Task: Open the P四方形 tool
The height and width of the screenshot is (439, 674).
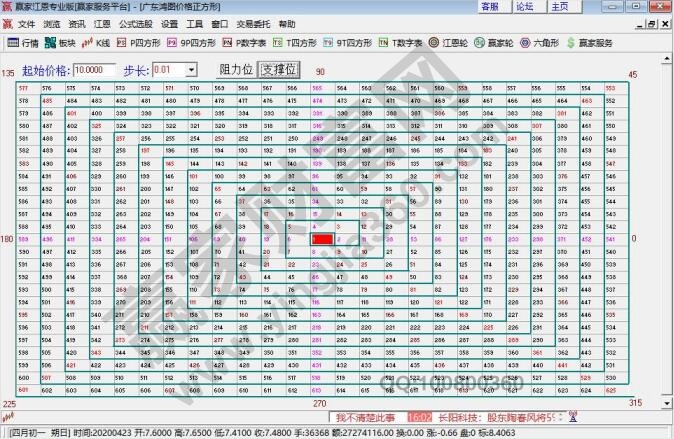Action: (x=138, y=43)
